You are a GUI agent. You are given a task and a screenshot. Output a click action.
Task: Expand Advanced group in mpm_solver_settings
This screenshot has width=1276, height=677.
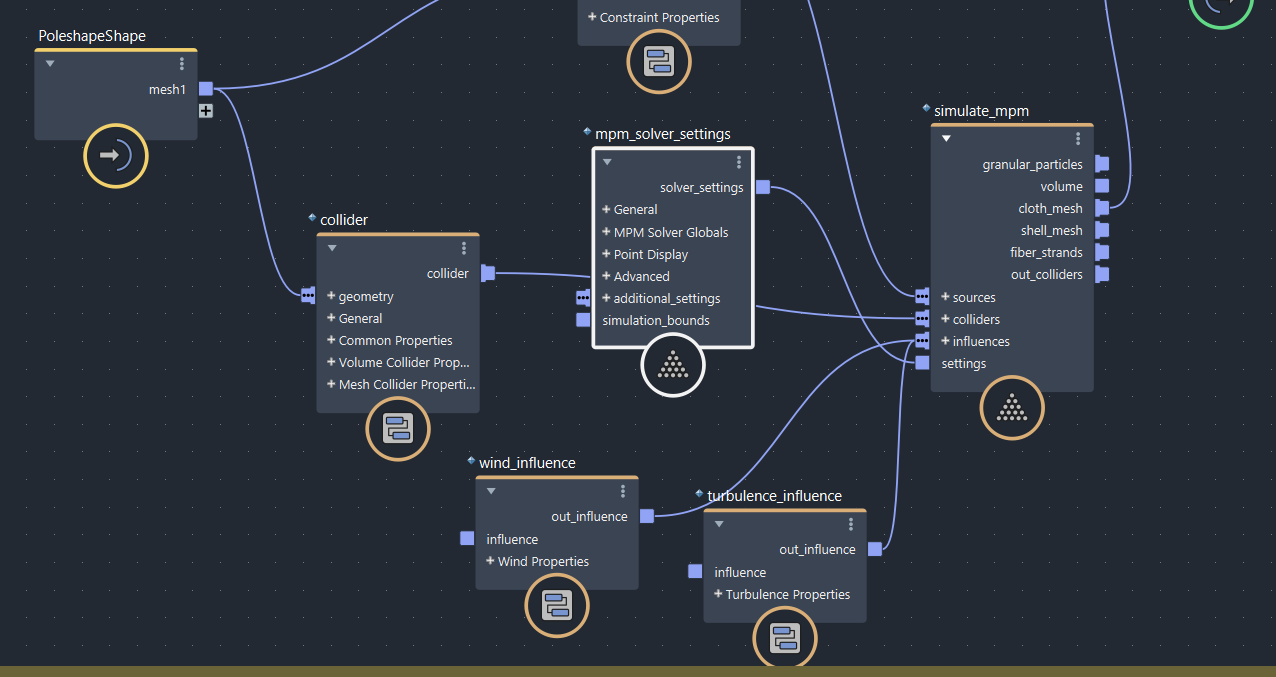606,276
